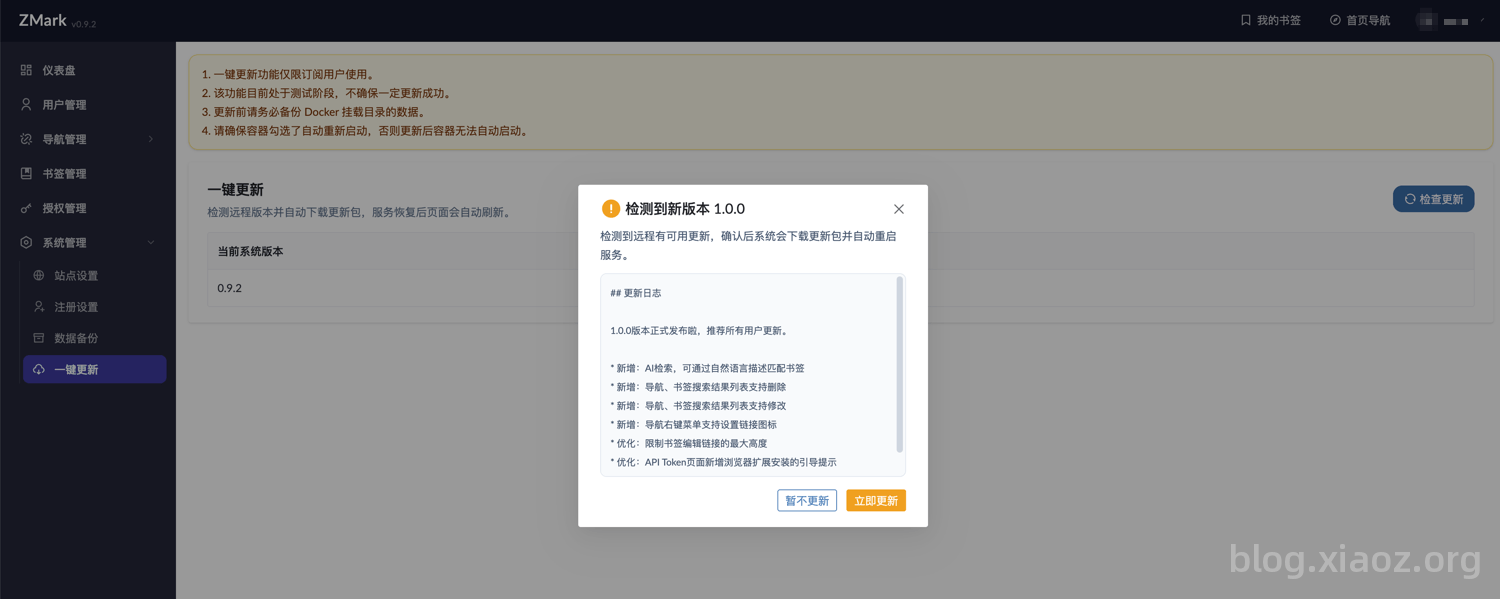Screen dimensions: 1500x599
Task: Select 注册设置 submenu item
Action: [x=94, y=307]
